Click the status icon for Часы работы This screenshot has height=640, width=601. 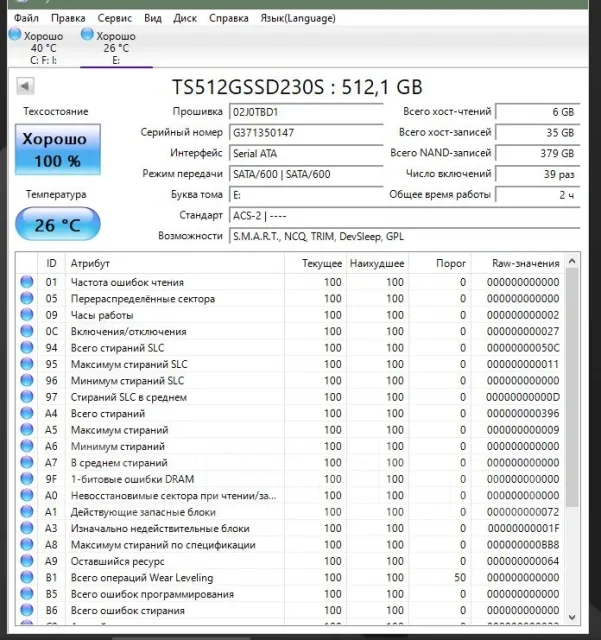tap(27, 315)
